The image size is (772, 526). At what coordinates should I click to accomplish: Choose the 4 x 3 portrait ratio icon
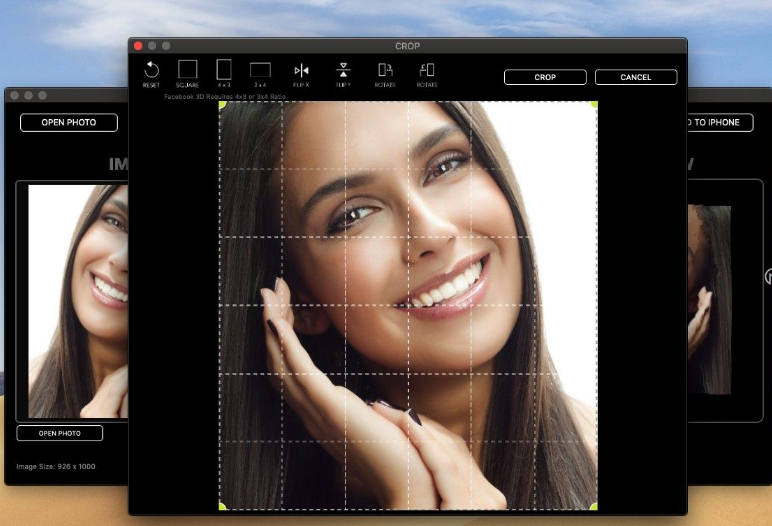click(224, 70)
